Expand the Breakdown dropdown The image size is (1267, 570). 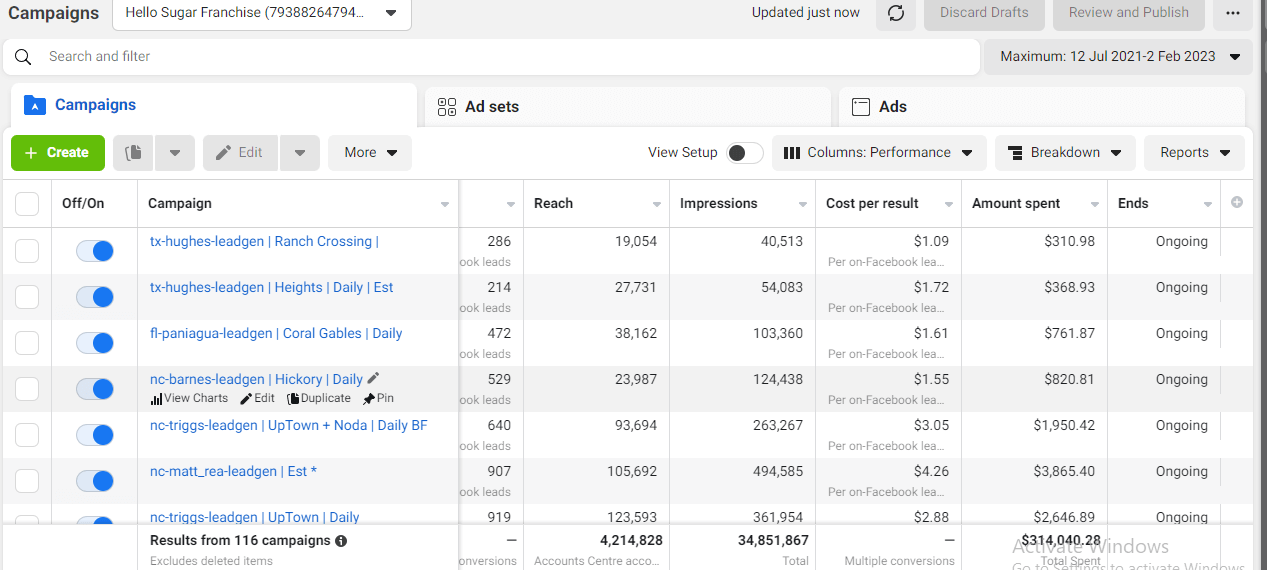pyautogui.click(x=1065, y=153)
